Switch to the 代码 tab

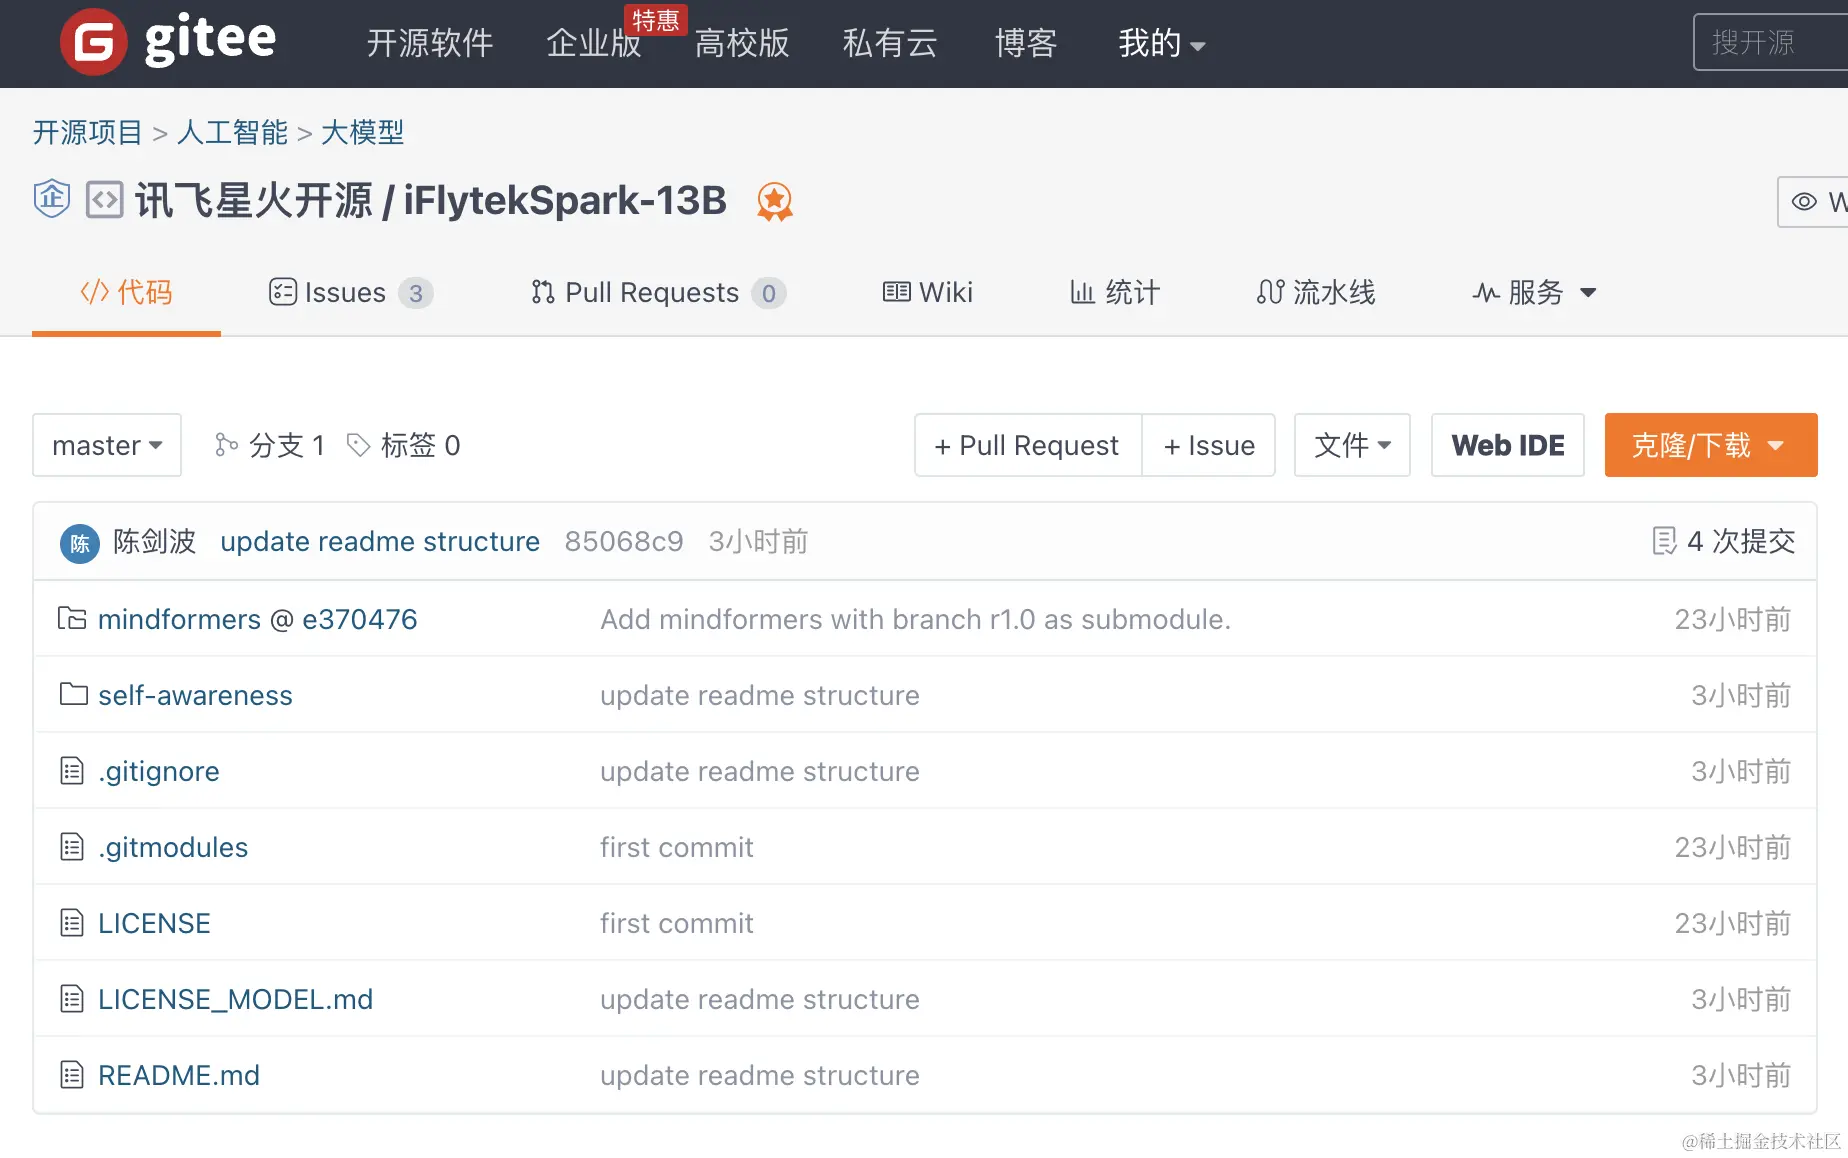tap(126, 293)
